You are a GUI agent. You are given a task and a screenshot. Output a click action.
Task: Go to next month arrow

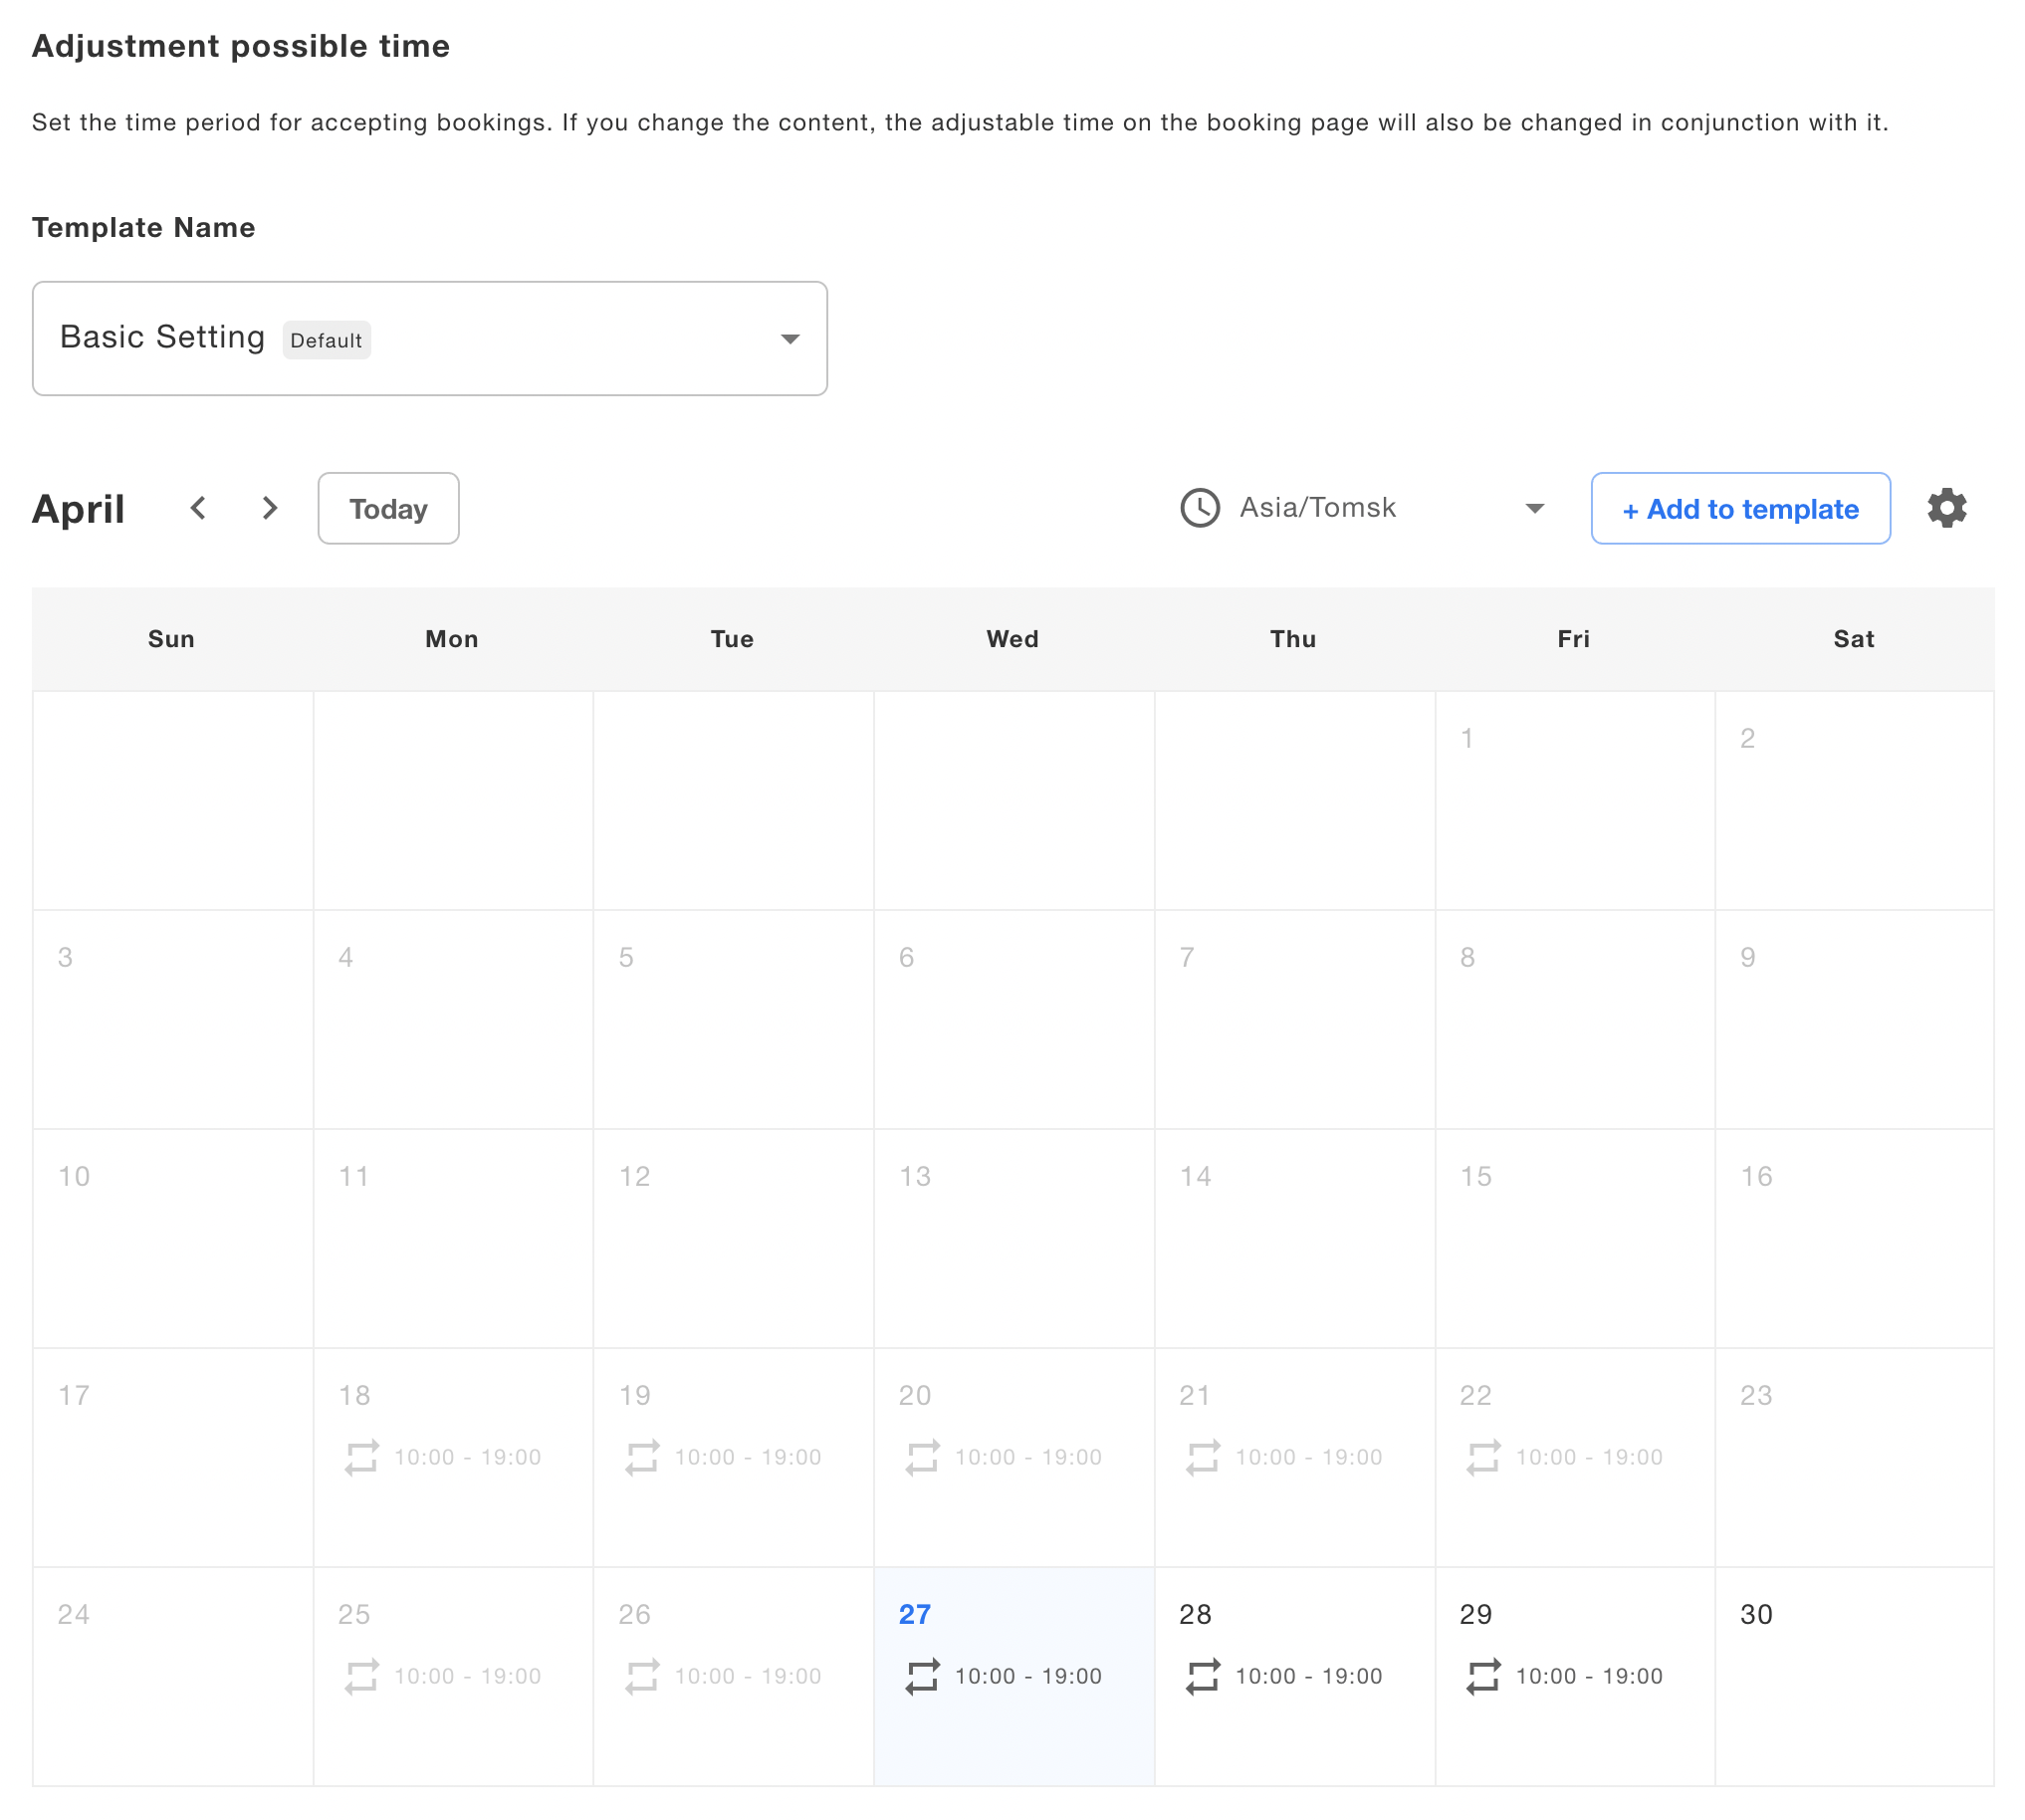point(269,508)
